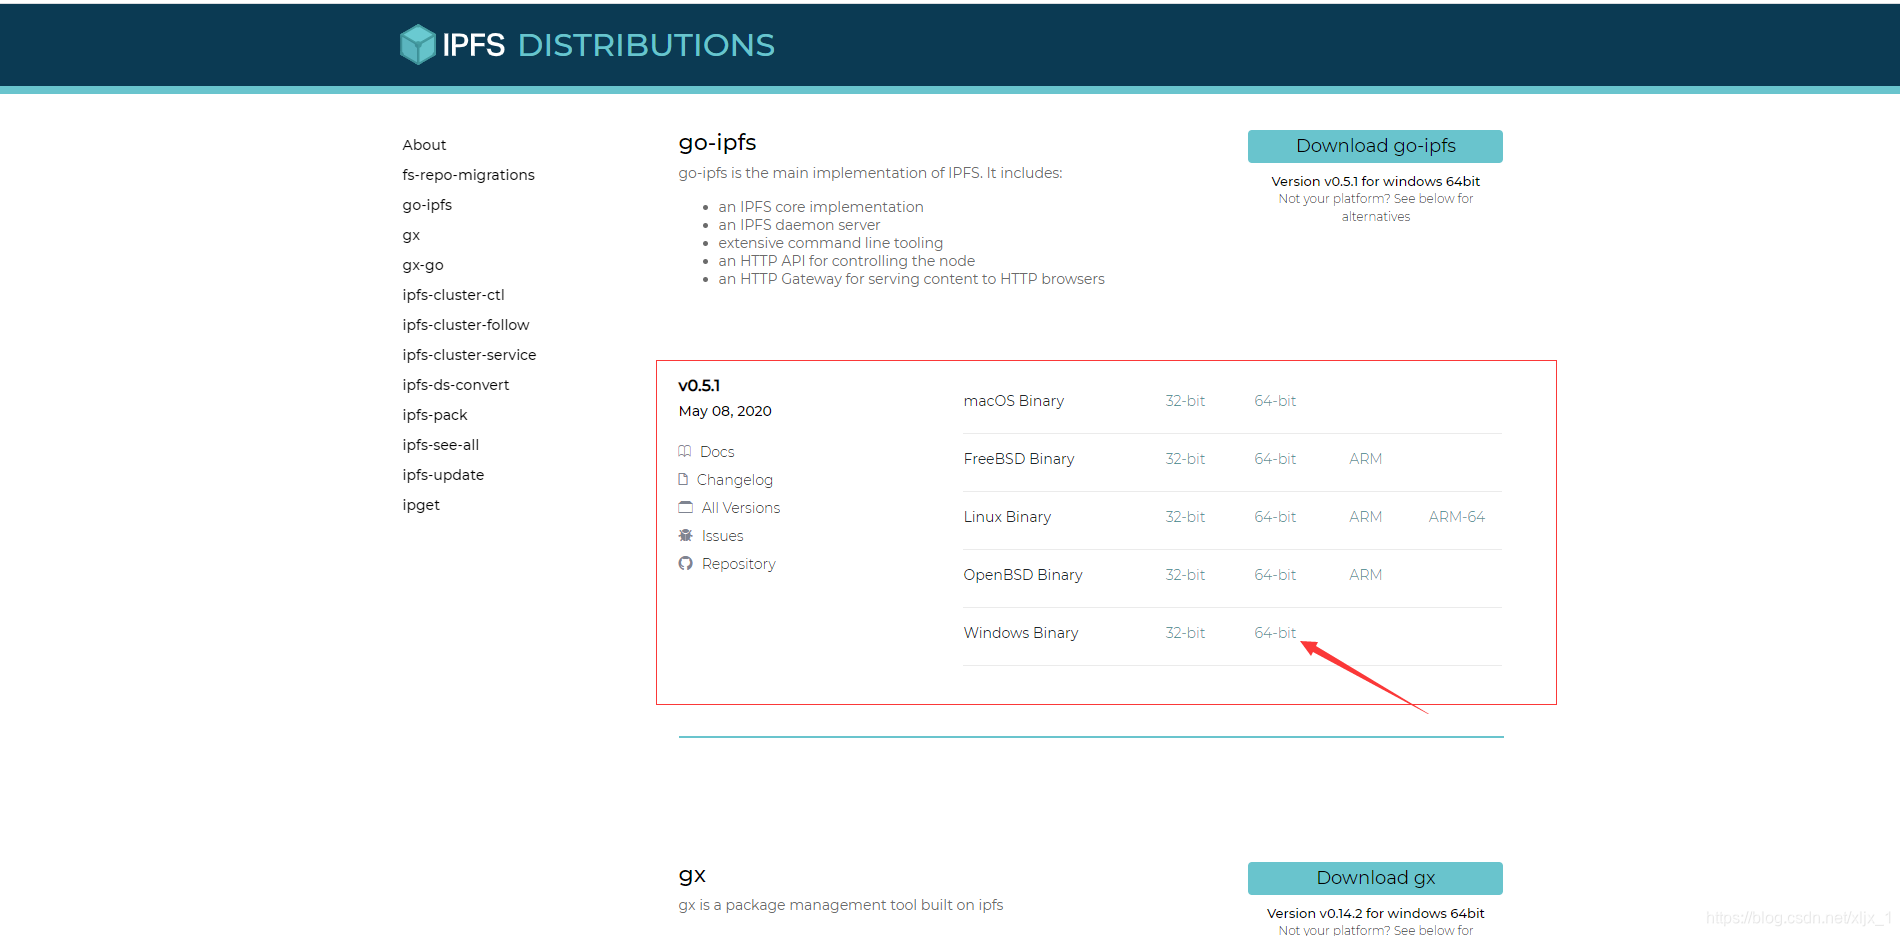Click the 'OpenBSD Binary' row label

(1022, 575)
